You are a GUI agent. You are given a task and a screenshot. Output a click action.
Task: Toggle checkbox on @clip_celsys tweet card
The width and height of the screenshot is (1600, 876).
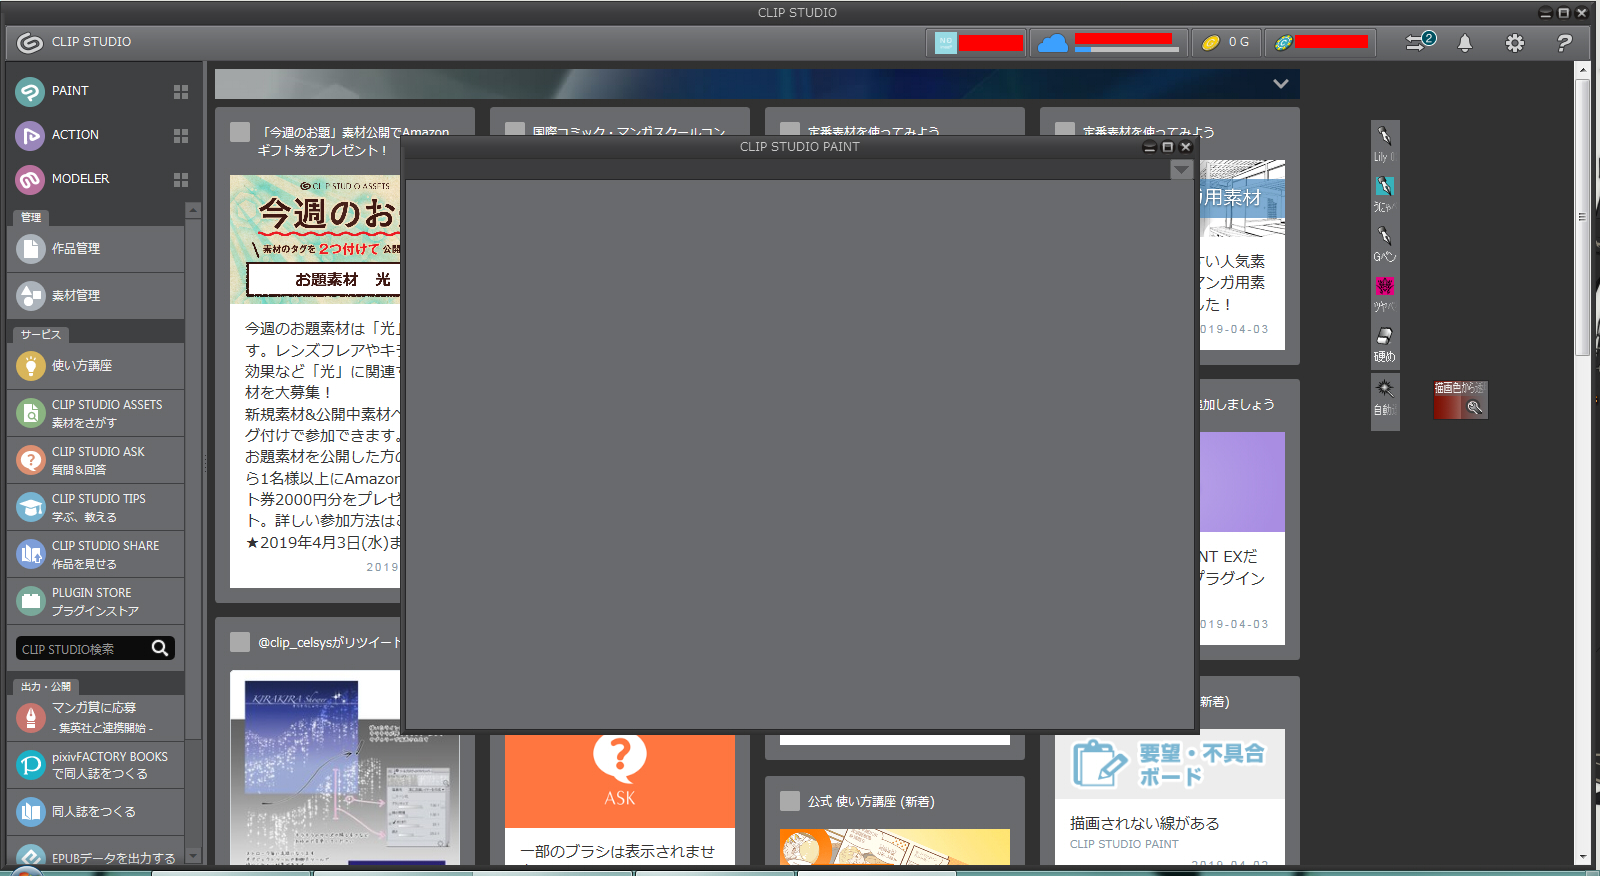[240, 642]
